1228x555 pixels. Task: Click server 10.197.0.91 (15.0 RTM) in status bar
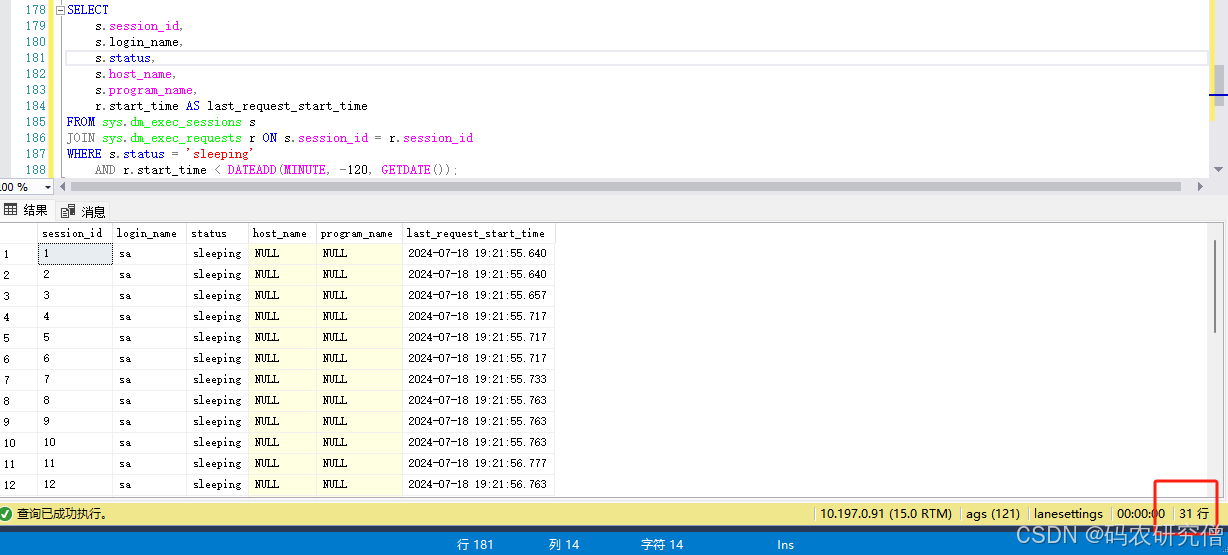click(885, 514)
